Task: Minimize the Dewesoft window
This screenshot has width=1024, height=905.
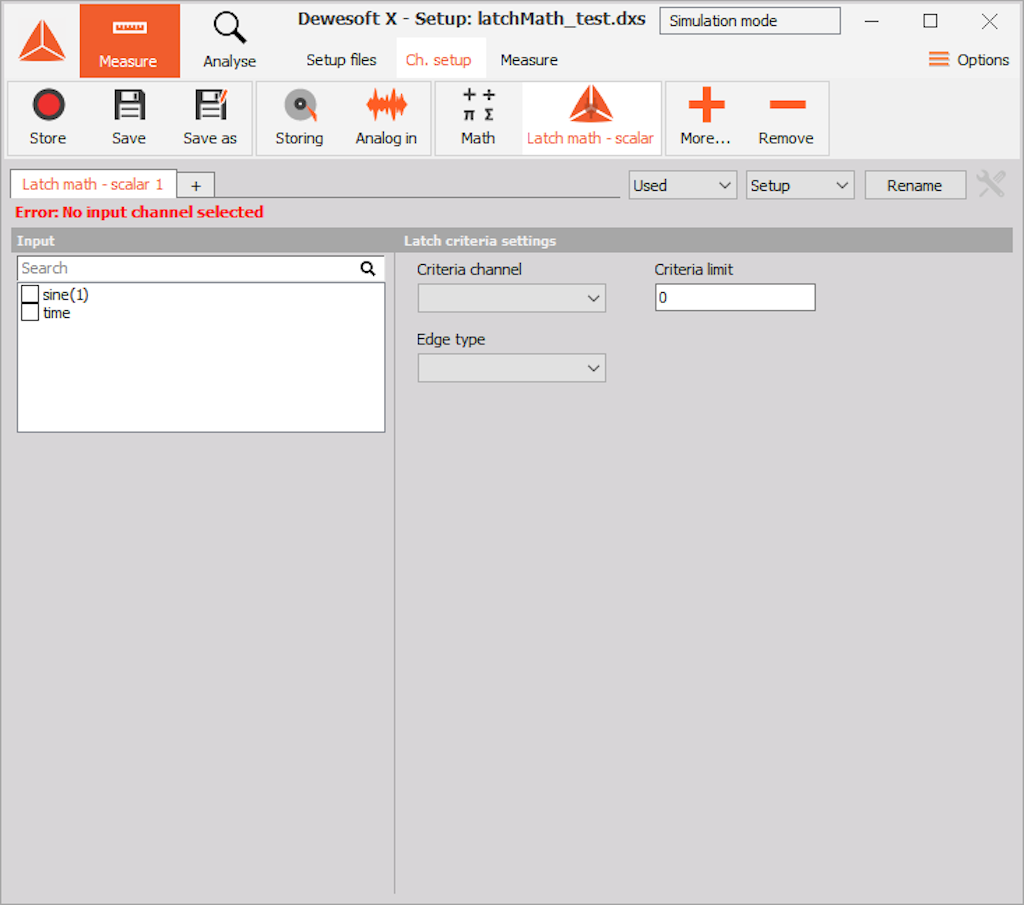Action: [x=871, y=22]
